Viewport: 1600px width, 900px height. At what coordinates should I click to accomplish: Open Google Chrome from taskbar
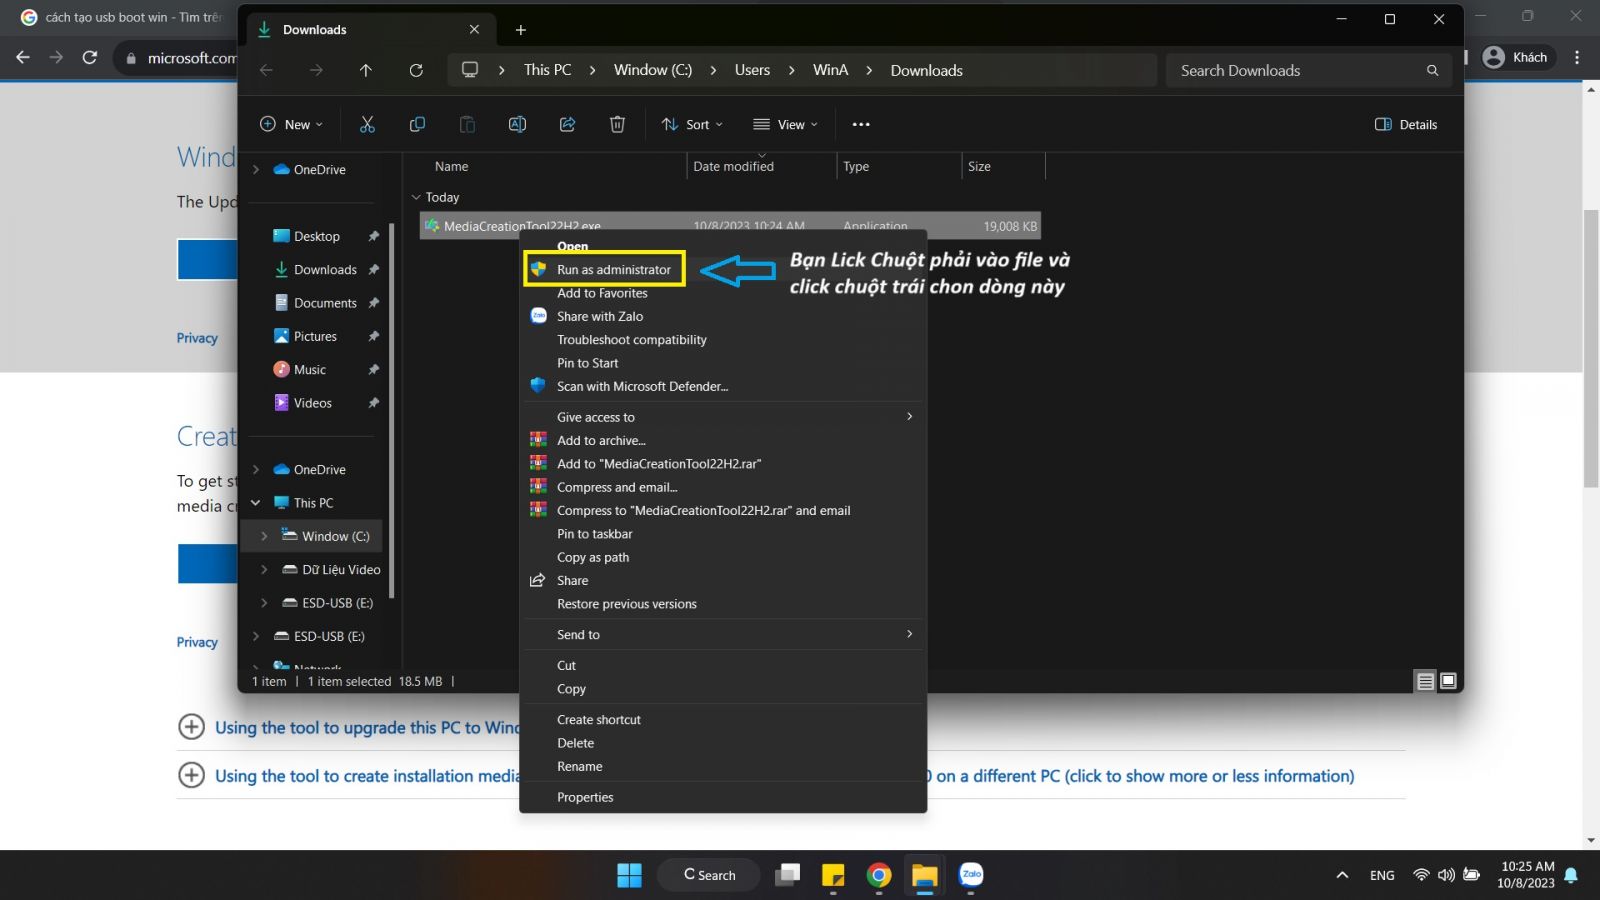click(879, 875)
